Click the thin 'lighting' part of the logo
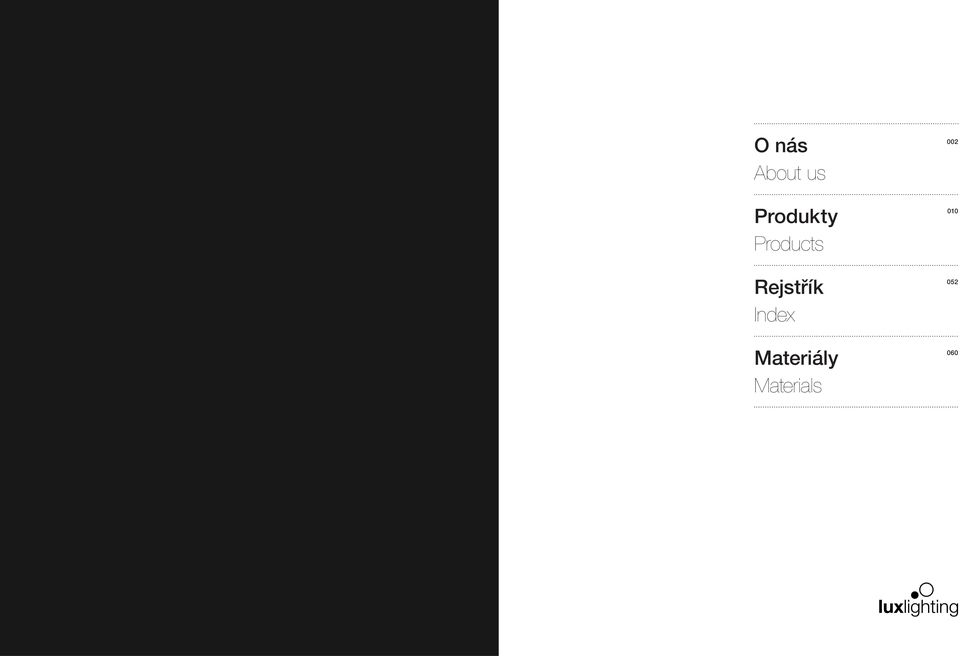Screen dimensions: 960x656 click(x=931, y=608)
